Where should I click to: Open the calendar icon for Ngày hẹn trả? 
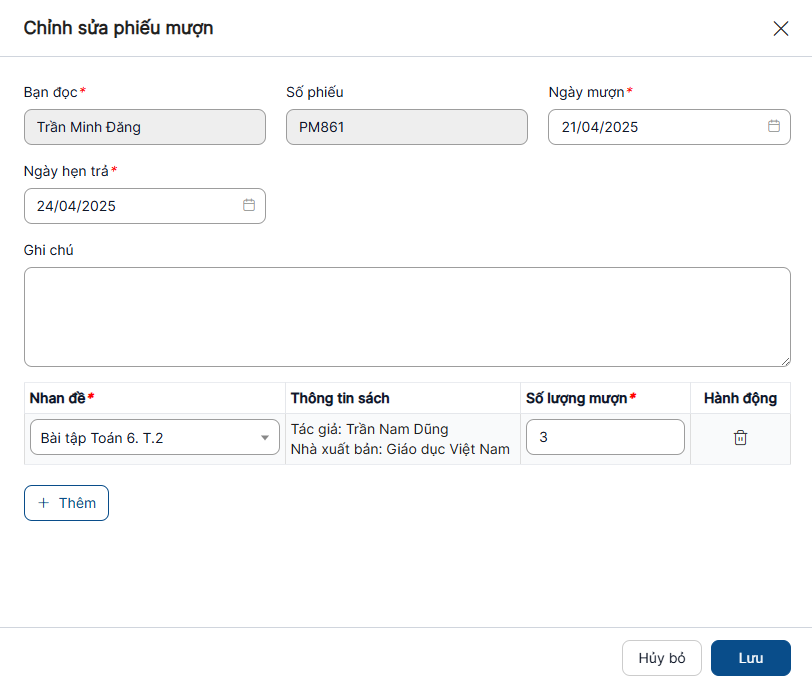tap(249, 206)
